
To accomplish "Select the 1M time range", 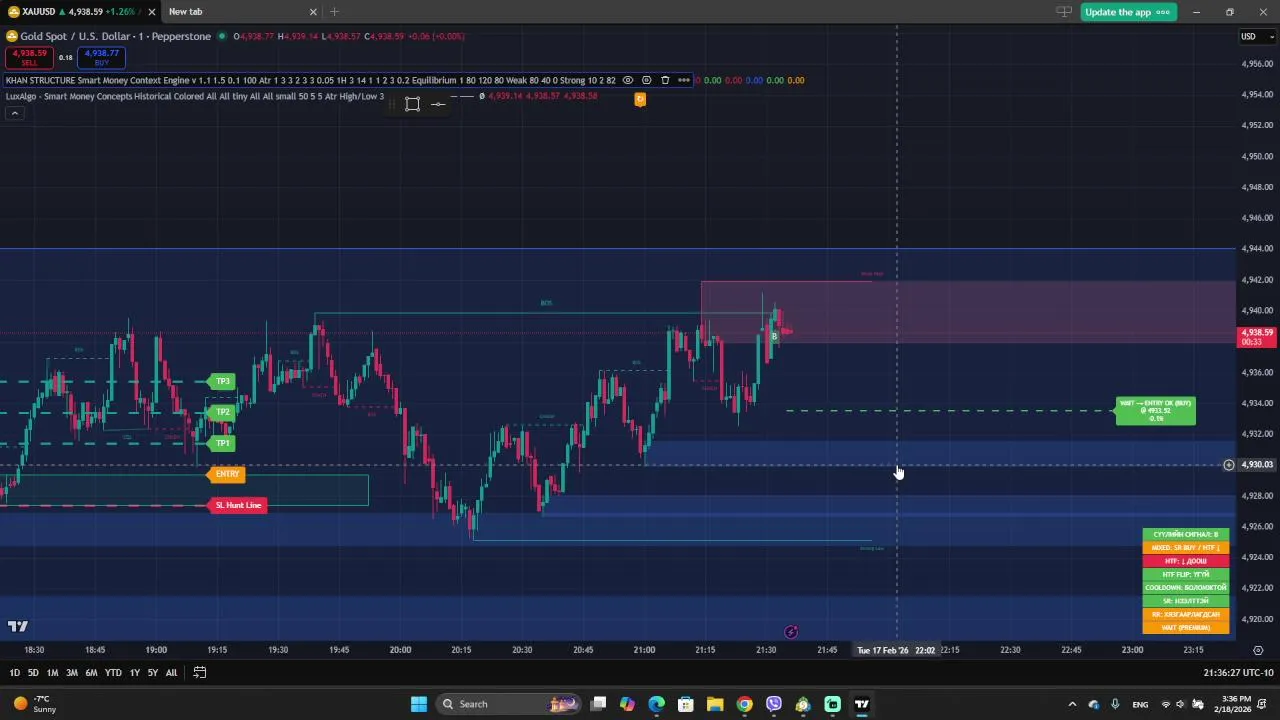I will coord(52,673).
